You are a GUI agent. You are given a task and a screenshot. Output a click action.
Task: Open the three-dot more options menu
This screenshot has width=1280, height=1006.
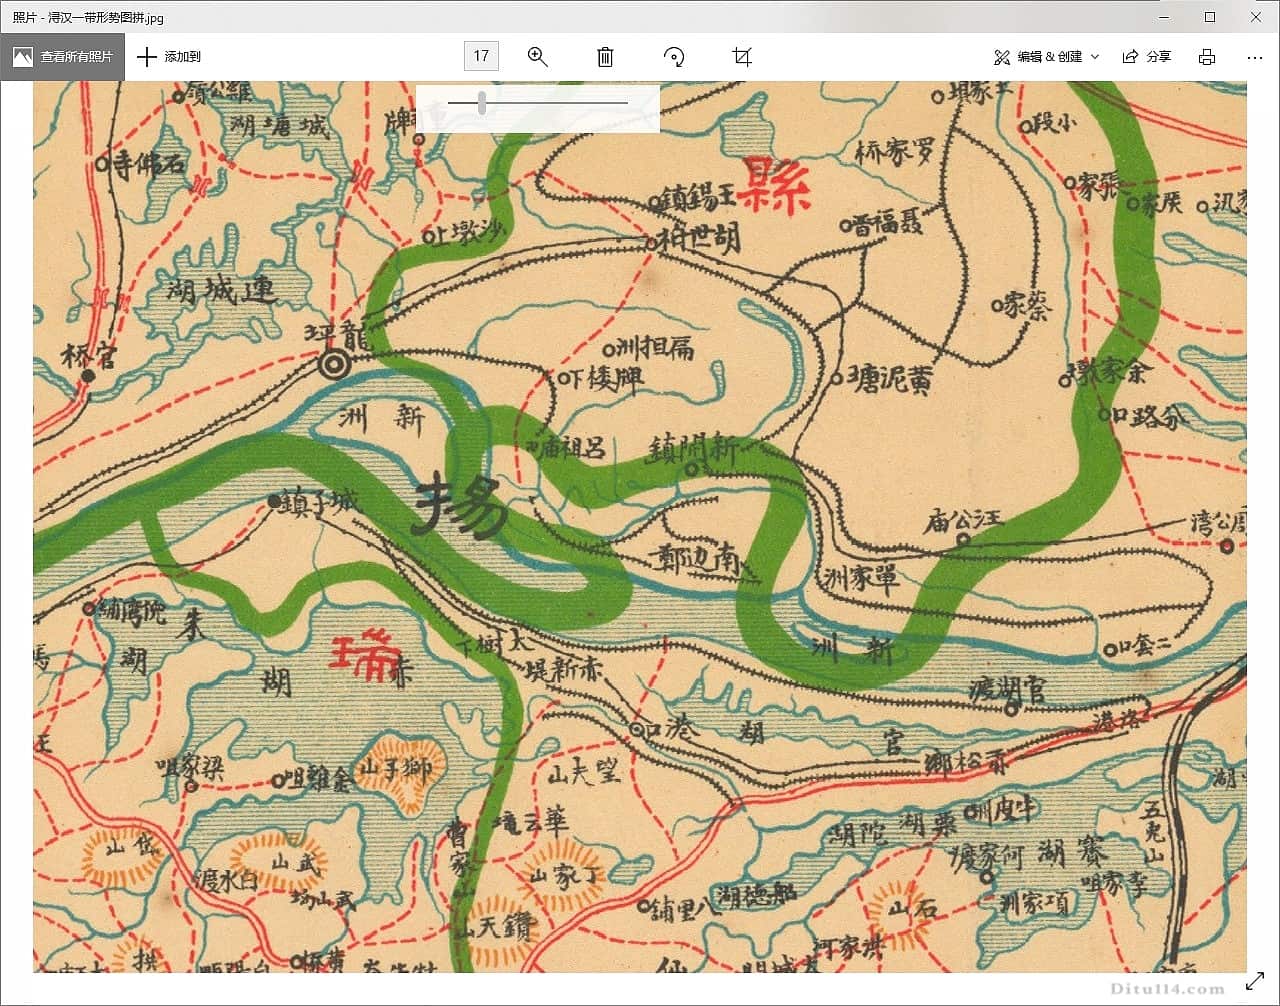1255,57
